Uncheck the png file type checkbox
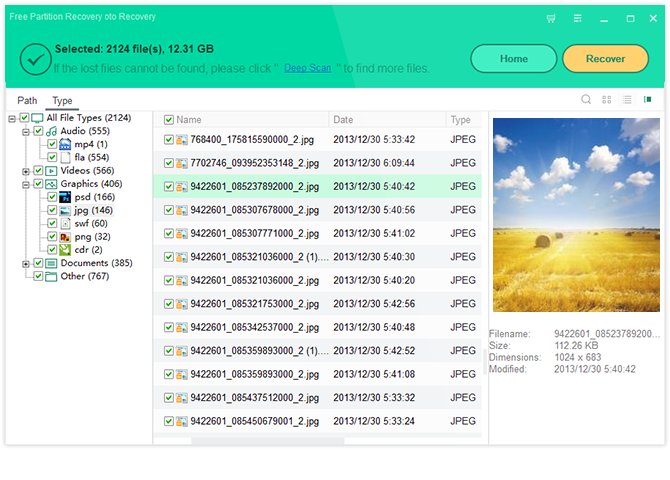 [x=52, y=237]
